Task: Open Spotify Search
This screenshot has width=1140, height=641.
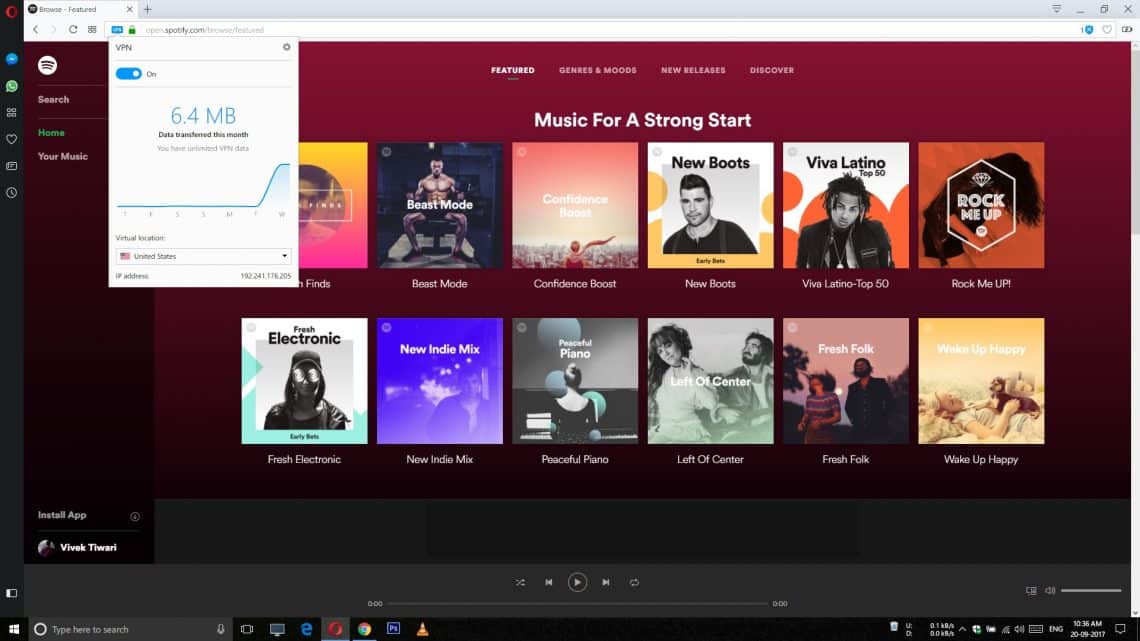Action: coord(54,100)
